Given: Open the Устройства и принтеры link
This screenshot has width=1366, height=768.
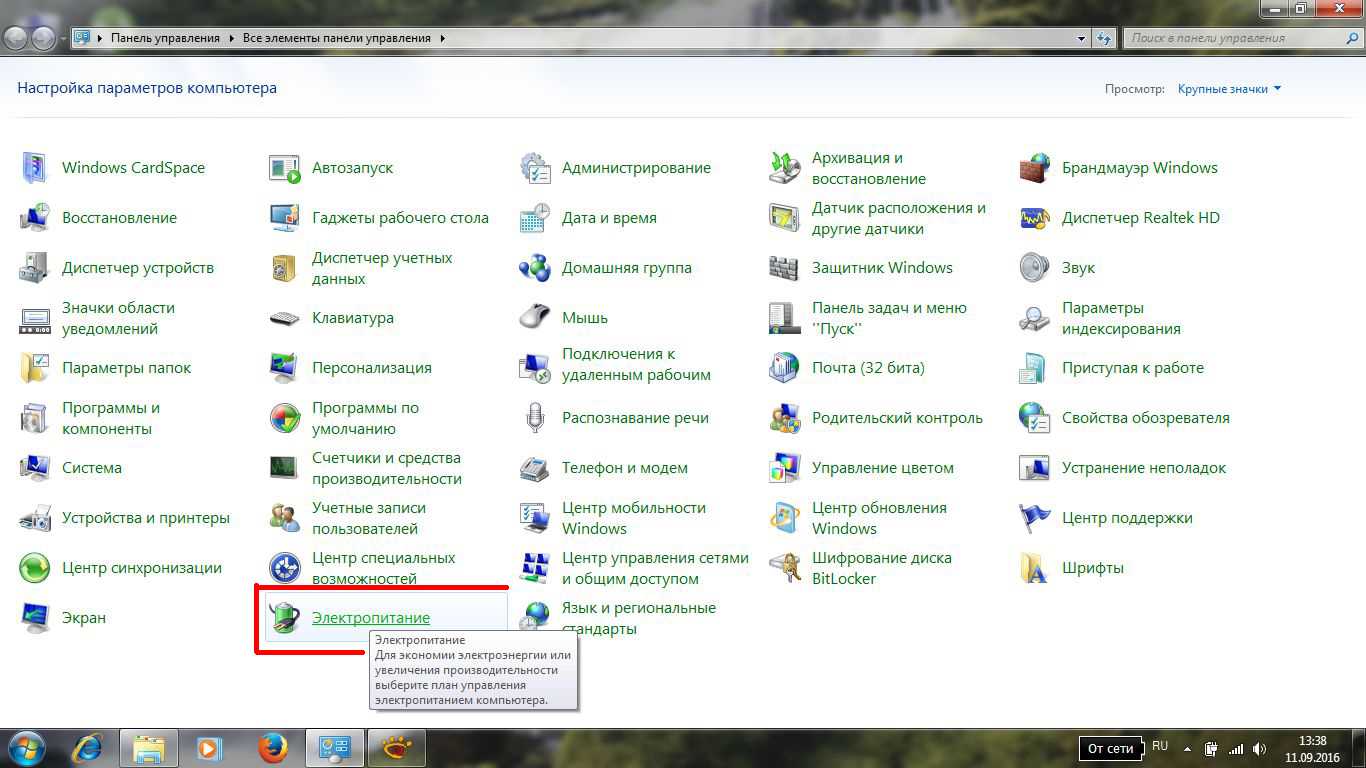Looking at the screenshot, I should tap(146, 518).
